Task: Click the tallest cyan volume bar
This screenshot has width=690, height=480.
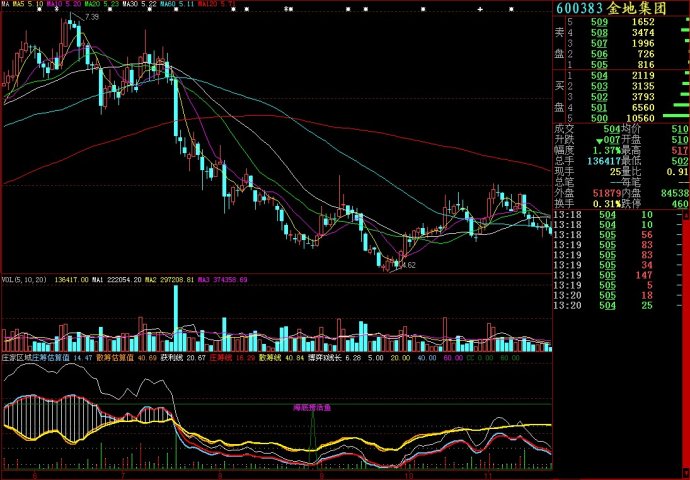Action: (176, 318)
